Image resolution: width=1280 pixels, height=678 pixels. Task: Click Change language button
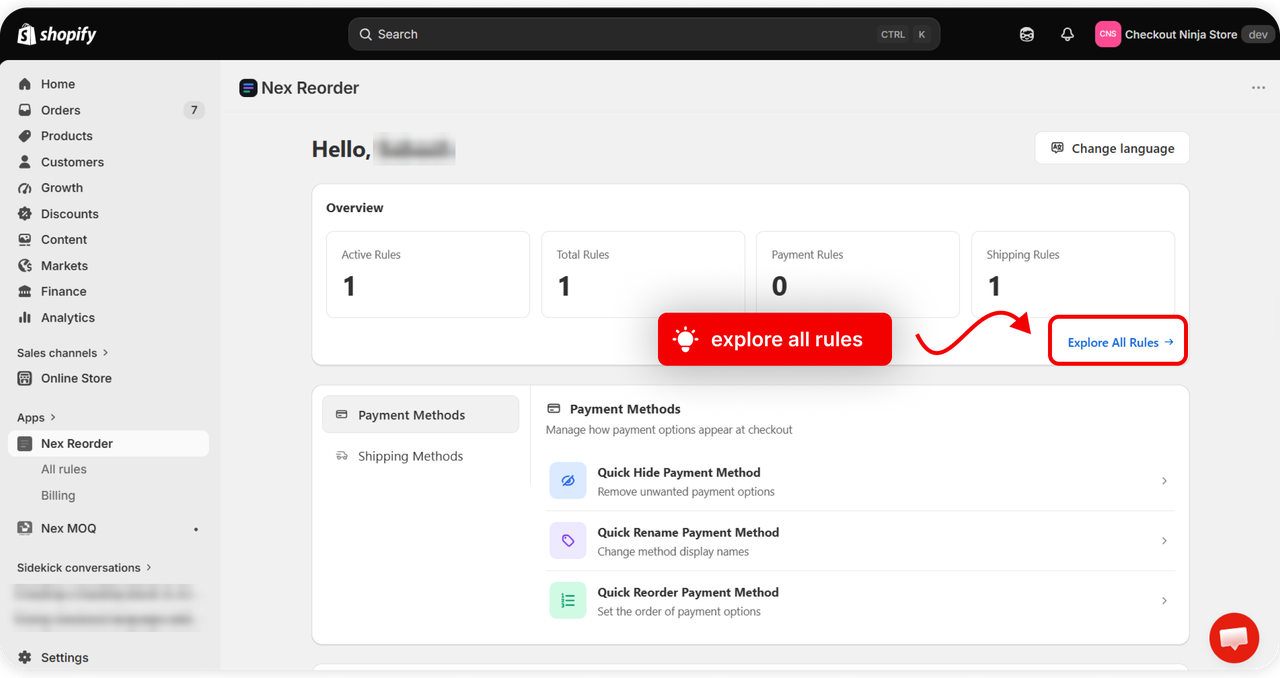(x=1112, y=148)
